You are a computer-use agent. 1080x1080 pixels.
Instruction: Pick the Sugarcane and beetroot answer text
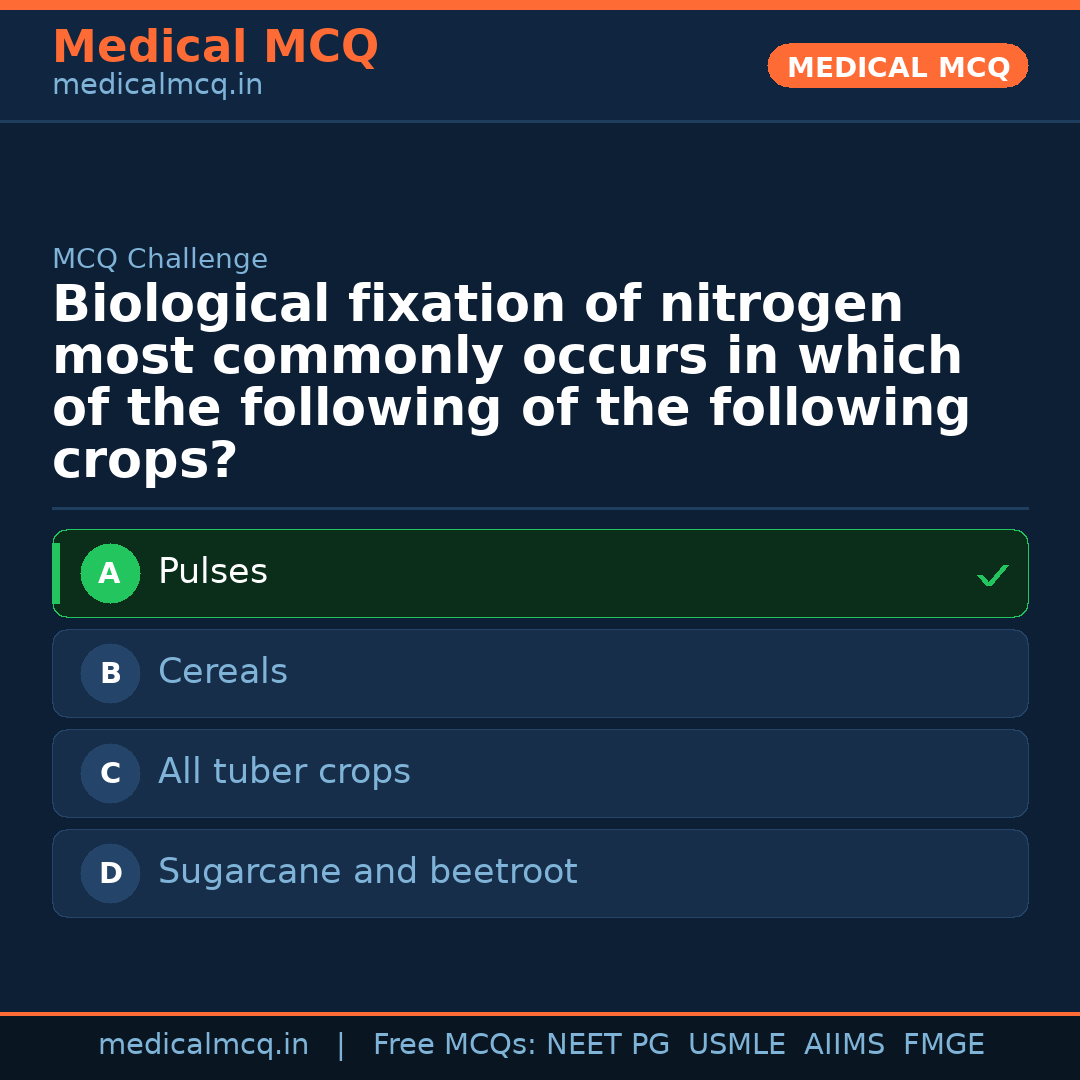[368, 872]
